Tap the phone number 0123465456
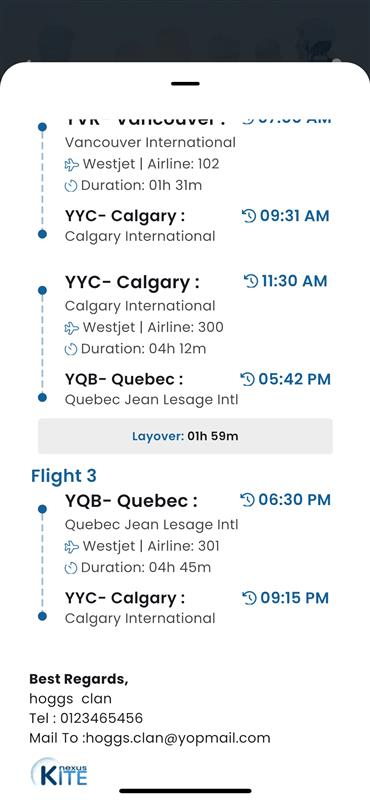The image size is (370, 800). (x=102, y=718)
